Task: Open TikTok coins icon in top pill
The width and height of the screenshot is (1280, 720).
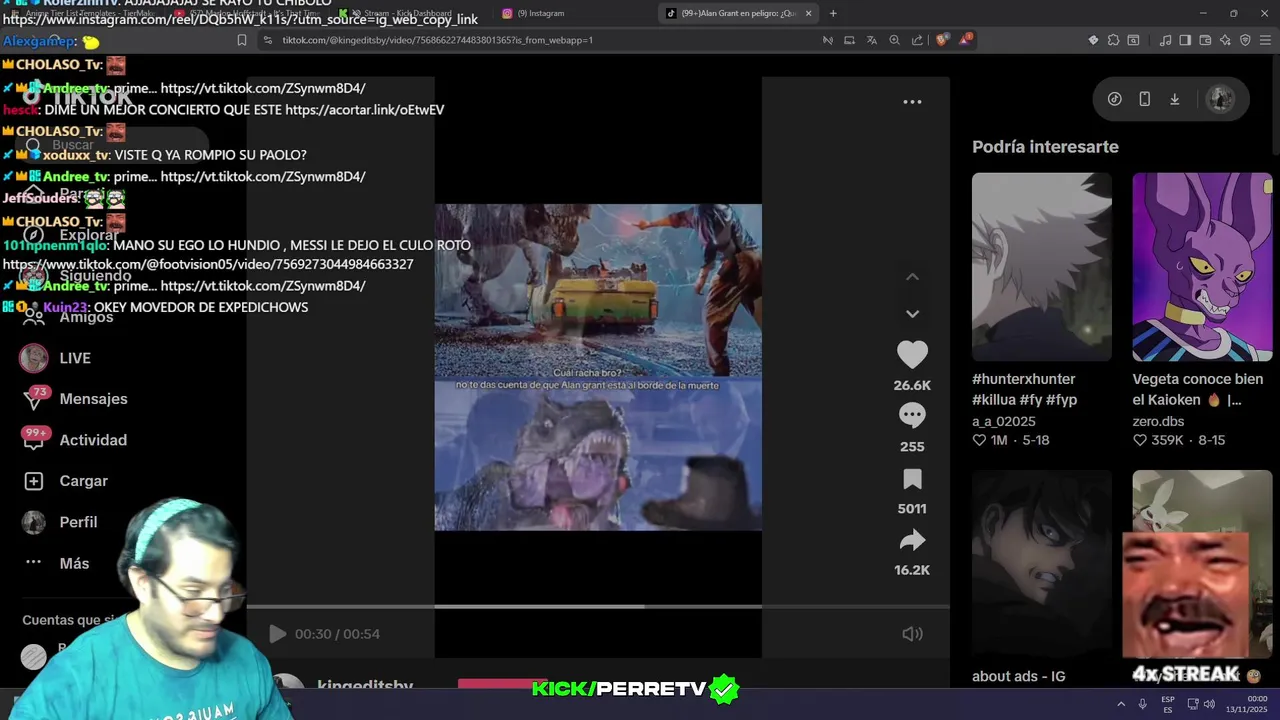Action: tap(1115, 99)
